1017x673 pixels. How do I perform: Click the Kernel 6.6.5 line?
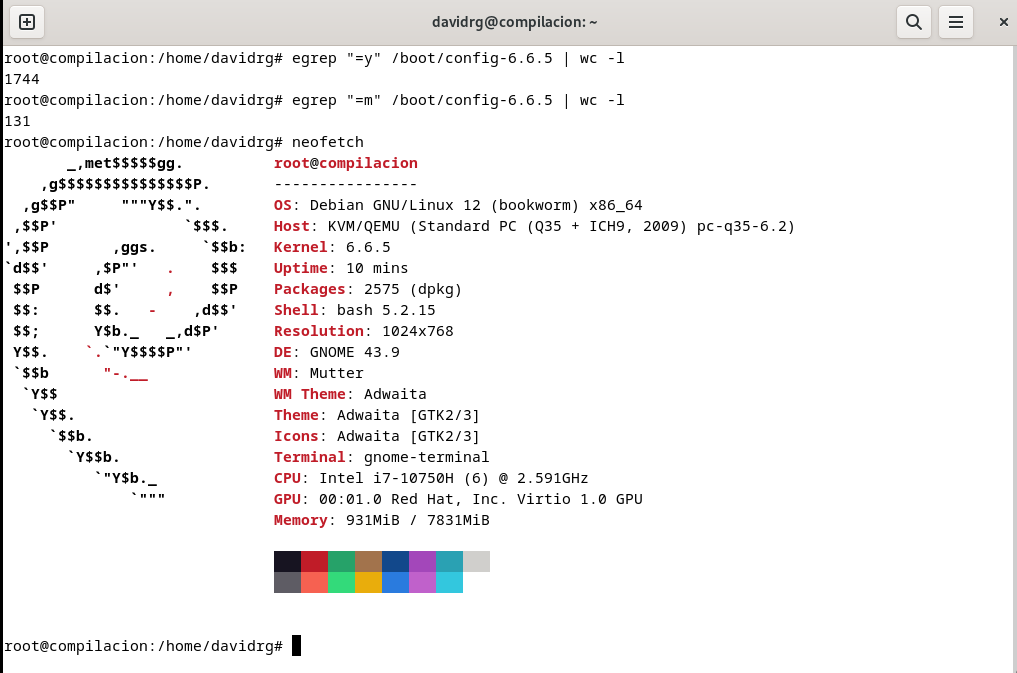click(x=332, y=247)
